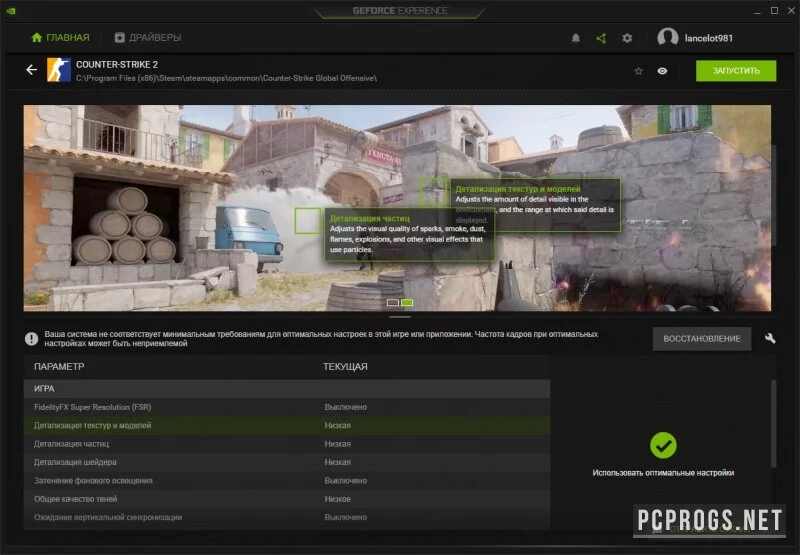Click the game preview screenshot

pos(397,208)
